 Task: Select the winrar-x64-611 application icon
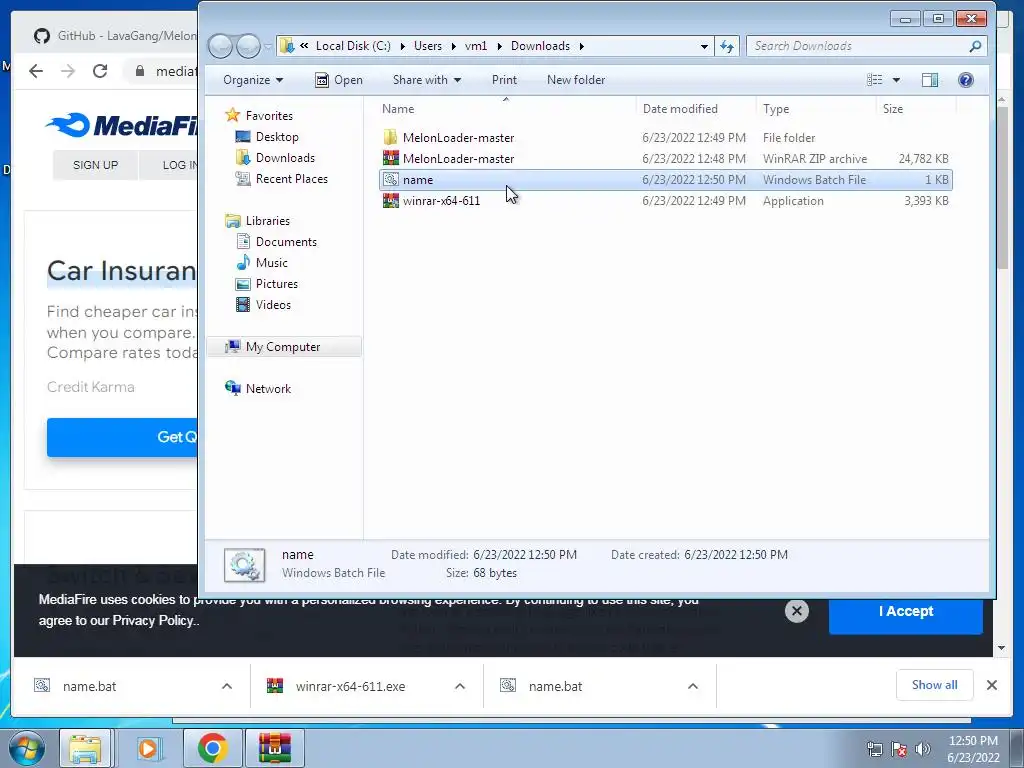coord(391,200)
